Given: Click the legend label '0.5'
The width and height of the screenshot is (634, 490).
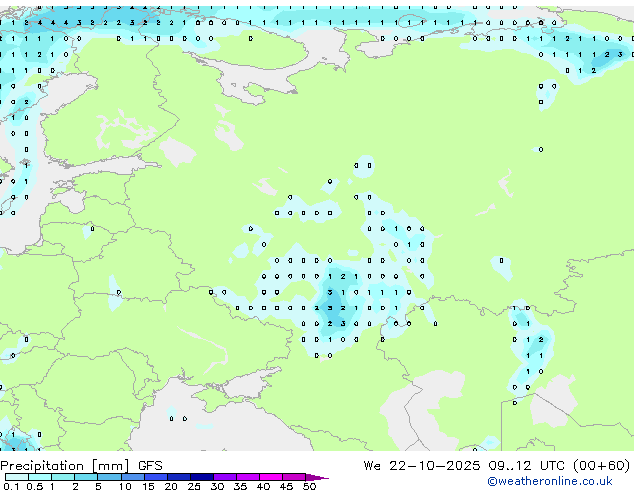Looking at the screenshot, I should point(35,486).
